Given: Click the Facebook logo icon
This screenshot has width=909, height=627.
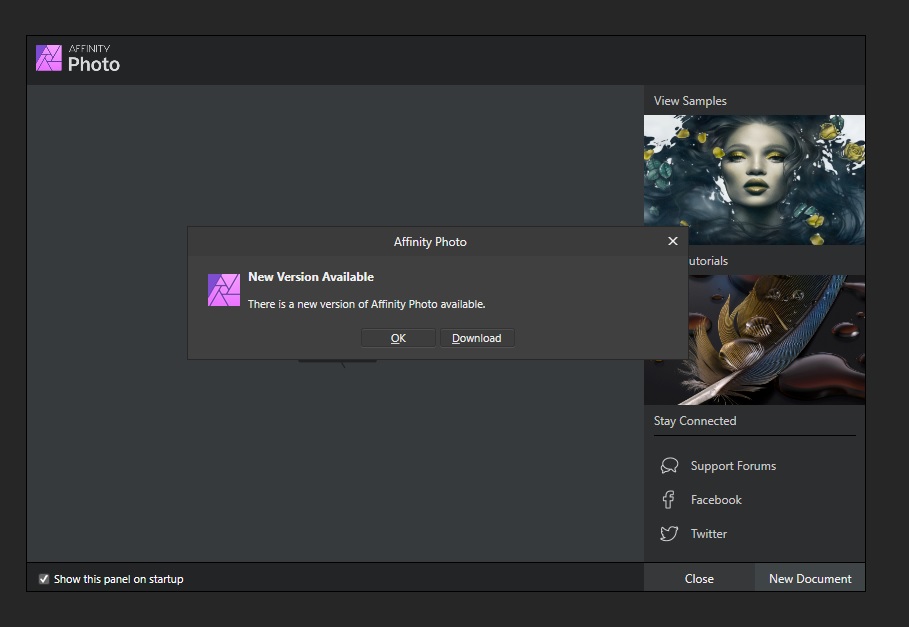Looking at the screenshot, I should (669, 500).
